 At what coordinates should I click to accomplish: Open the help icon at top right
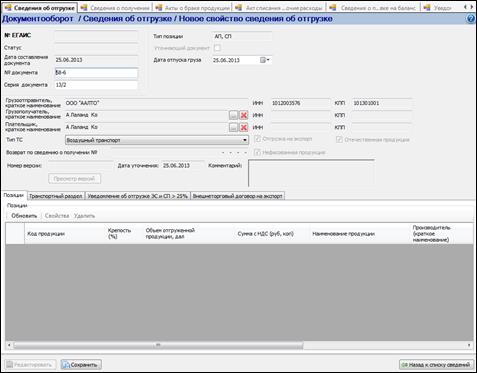[x=471, y=19]
